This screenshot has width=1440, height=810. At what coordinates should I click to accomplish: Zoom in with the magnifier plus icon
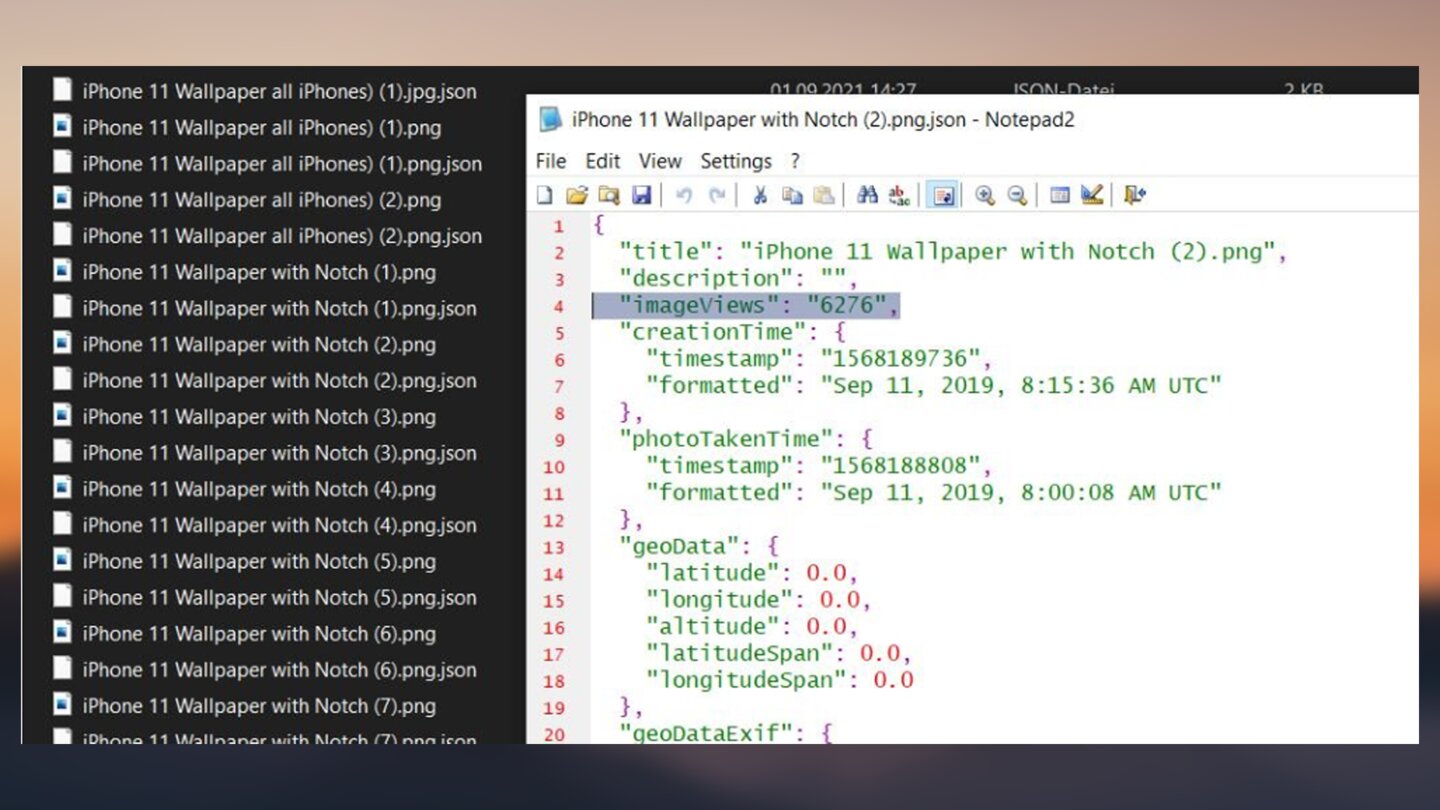pos(985,195)
